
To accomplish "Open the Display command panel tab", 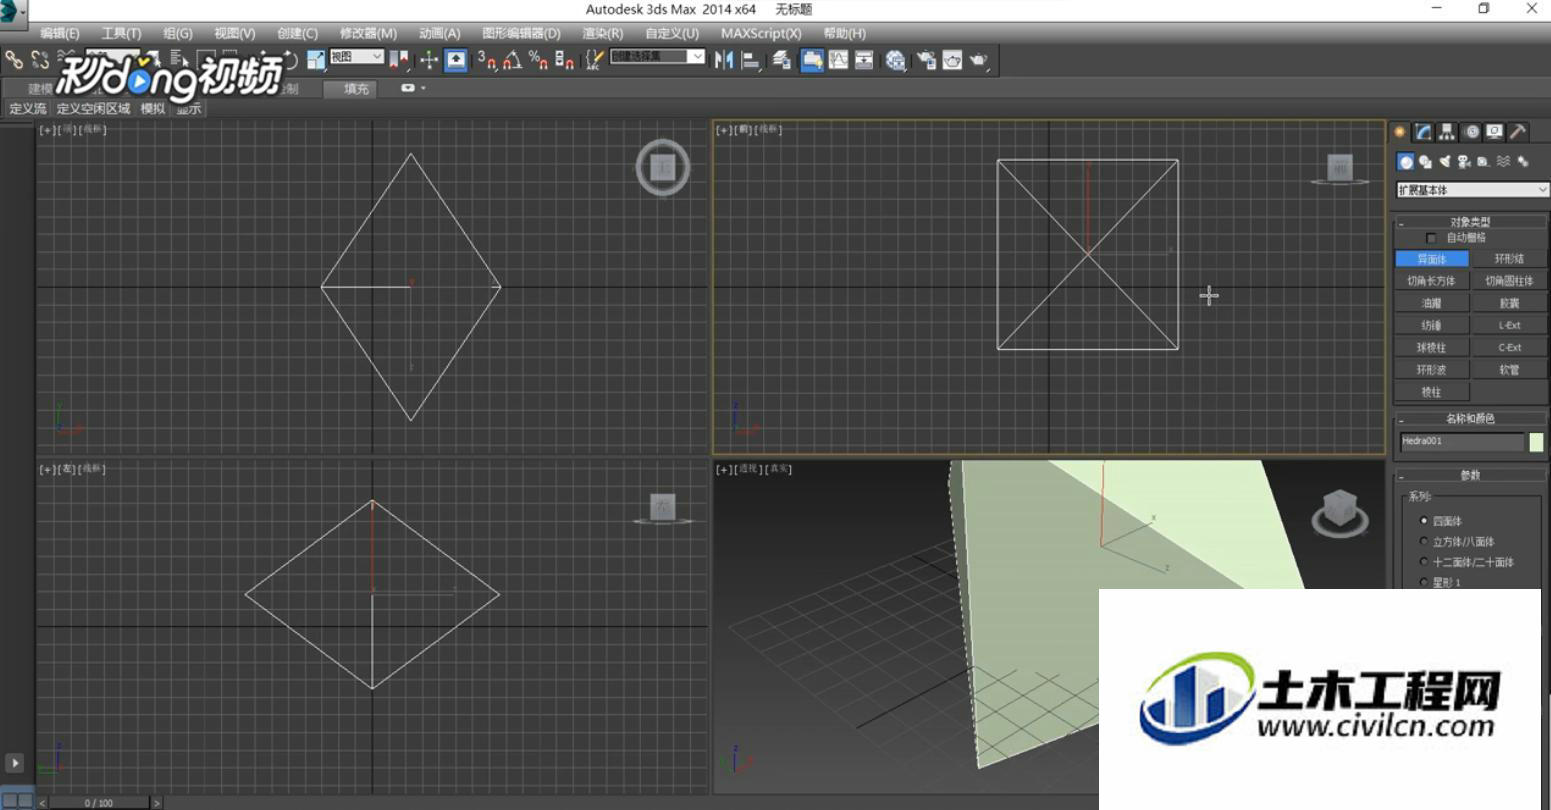I will tap(1494, 132).
